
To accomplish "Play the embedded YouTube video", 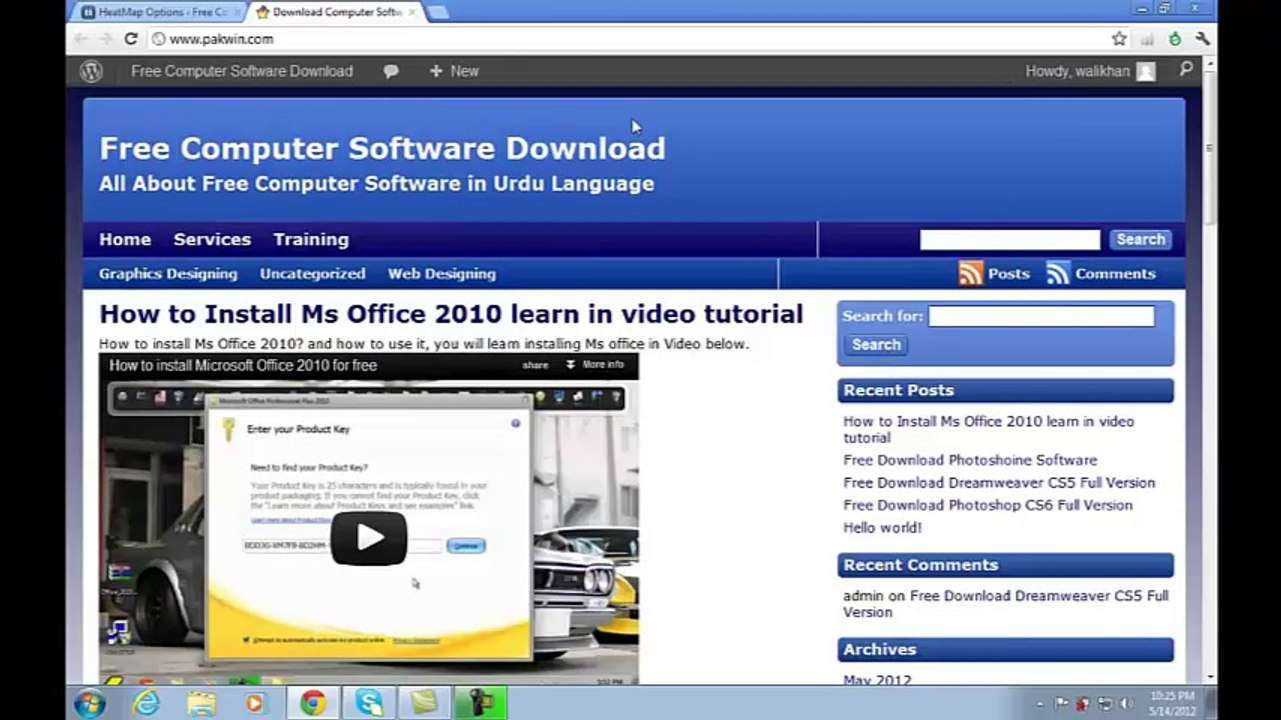I will click(x=369, y=538).
